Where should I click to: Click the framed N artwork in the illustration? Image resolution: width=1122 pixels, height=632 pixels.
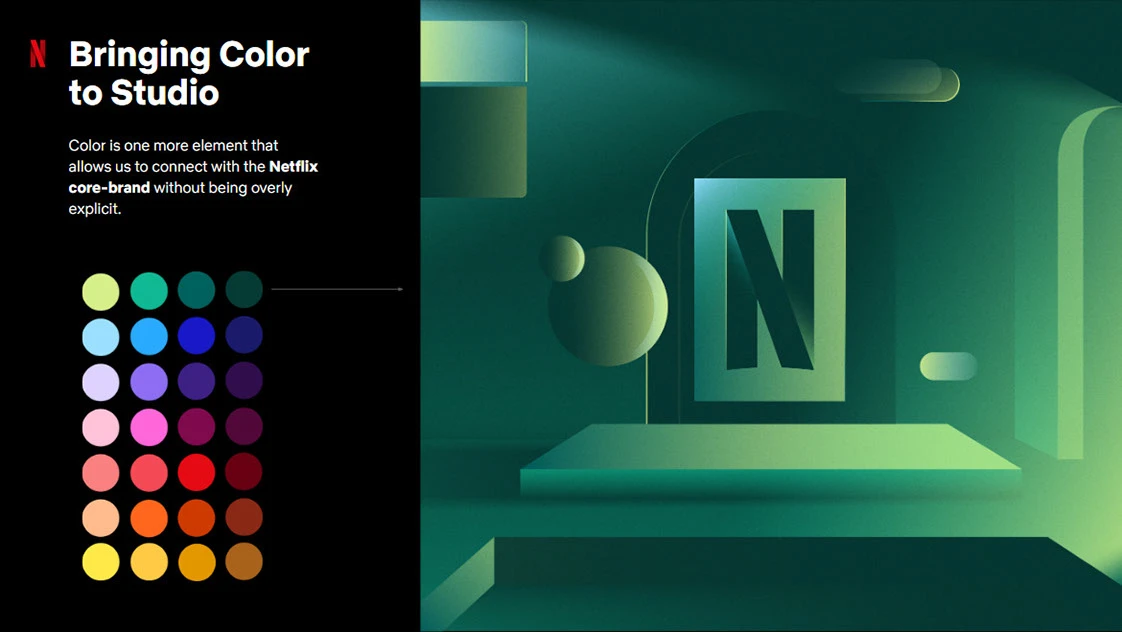[770, 289]
